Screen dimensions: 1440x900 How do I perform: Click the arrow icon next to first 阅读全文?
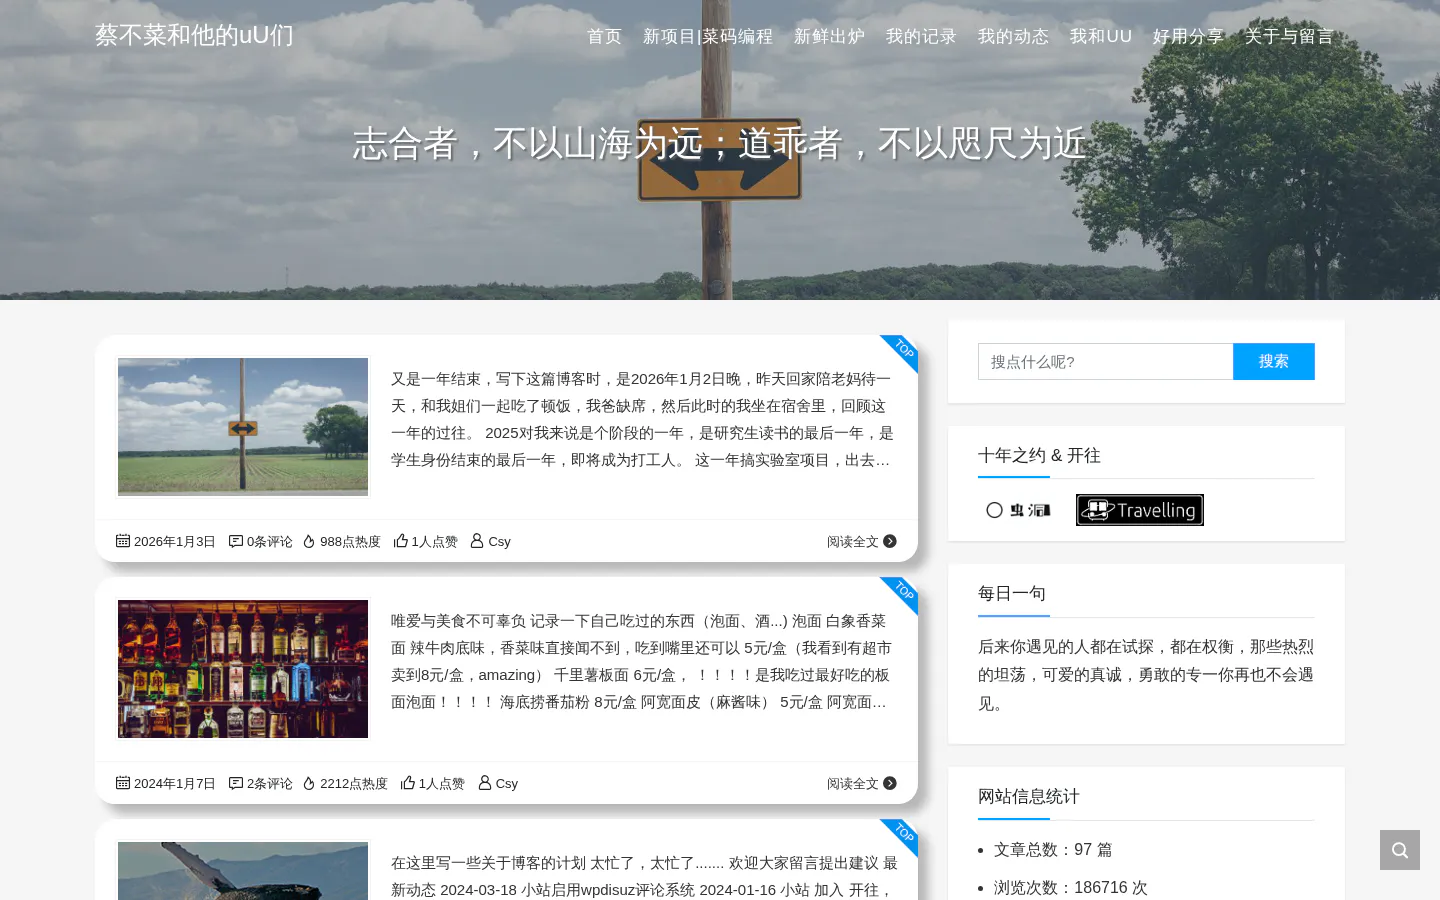(x=890, y=542)
